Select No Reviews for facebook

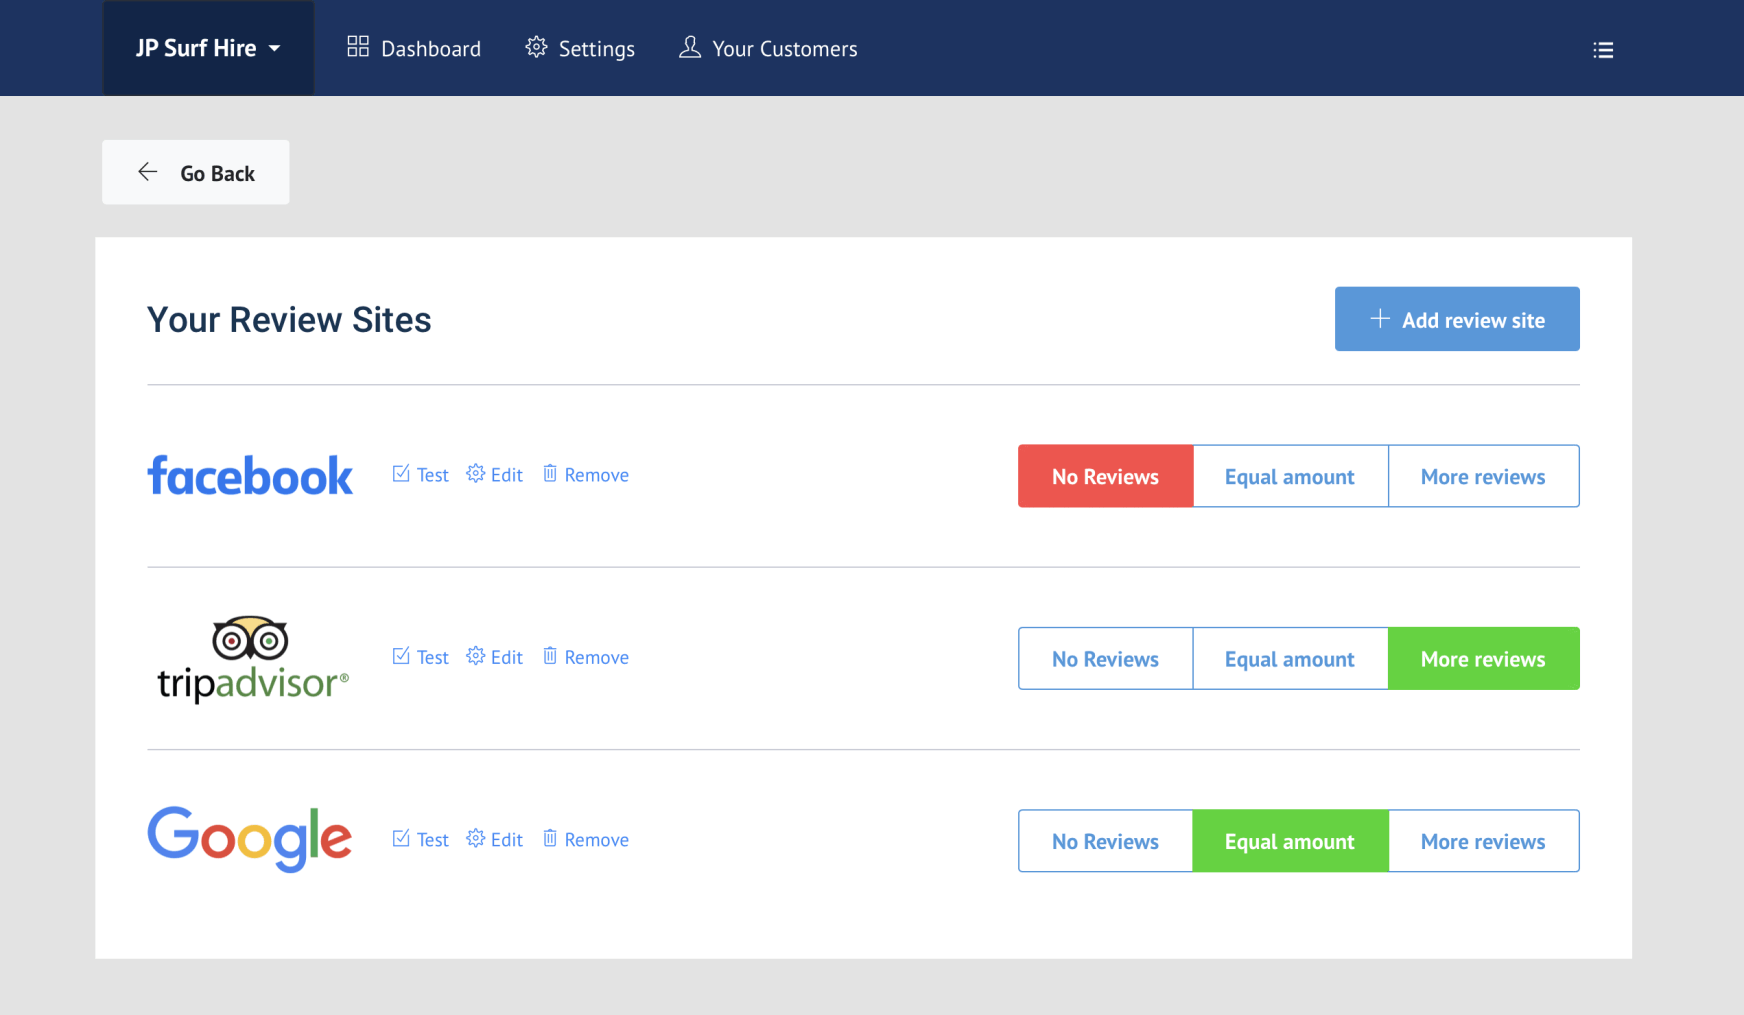coord(1106,476)
